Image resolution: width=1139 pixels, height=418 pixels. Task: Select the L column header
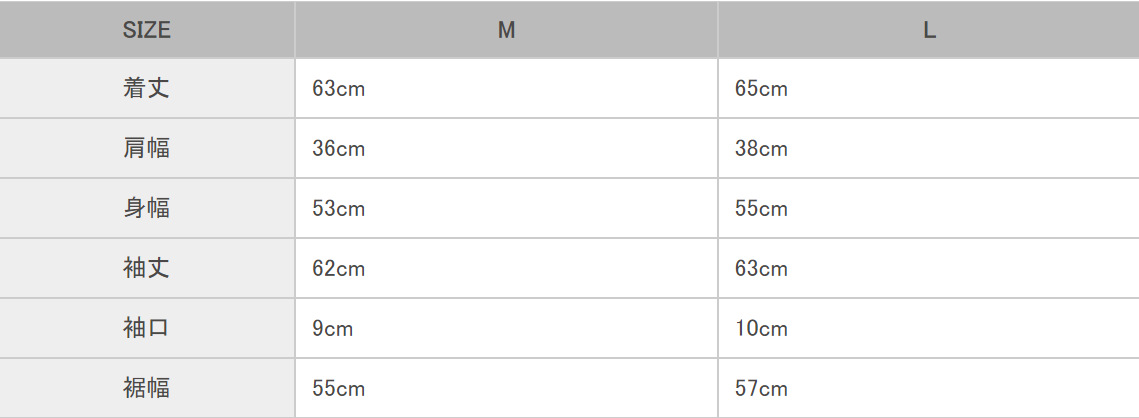929,30
